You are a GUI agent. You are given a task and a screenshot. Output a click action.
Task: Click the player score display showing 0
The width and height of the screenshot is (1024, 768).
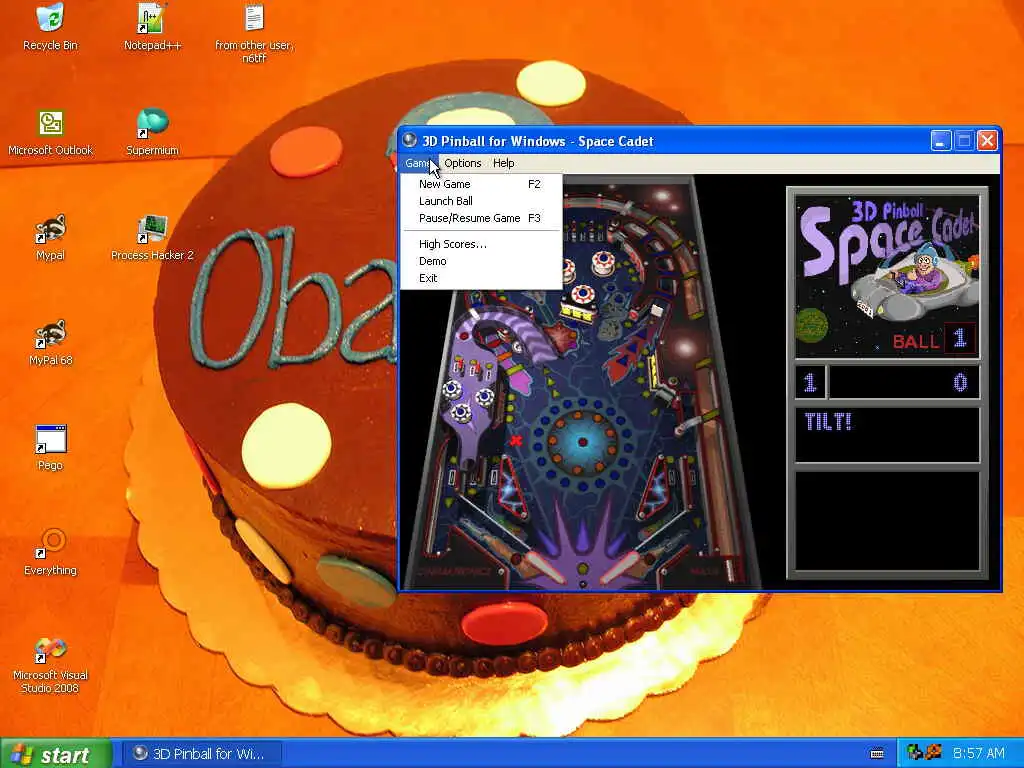point(904,382)
